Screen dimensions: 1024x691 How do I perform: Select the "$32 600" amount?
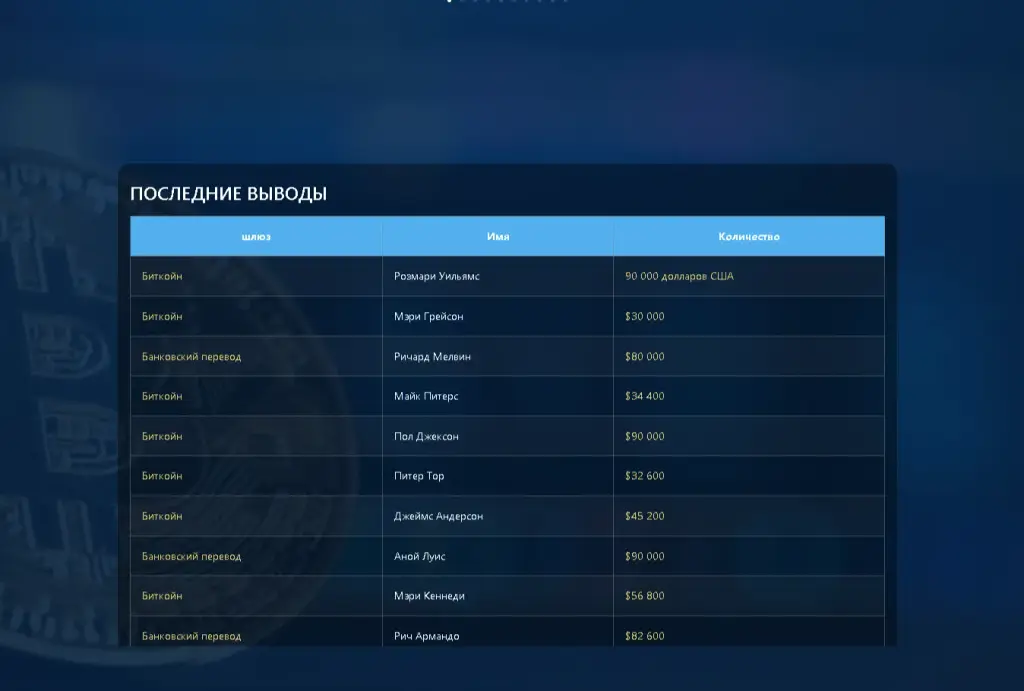(x=645, y=476)
